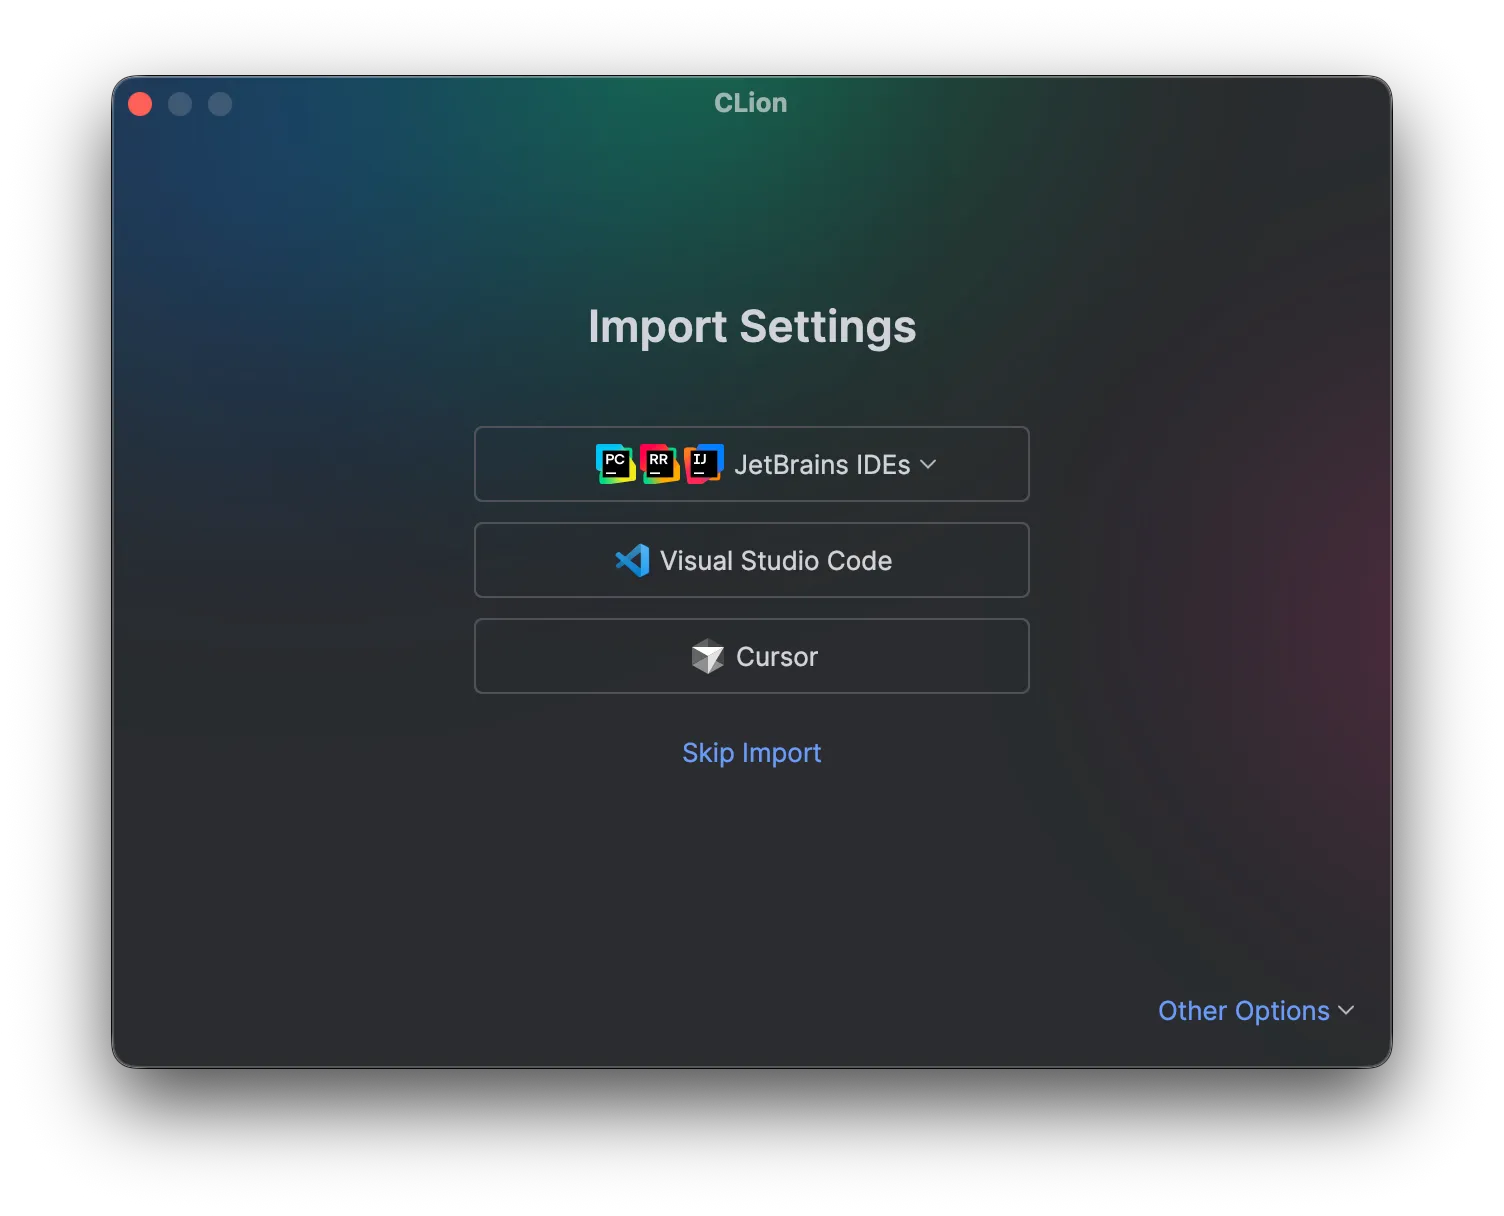Image resolution: width=1504 pixels, height=1216 pixels.
Task: Click the red RR product badge
Action: tap(658, 463)
